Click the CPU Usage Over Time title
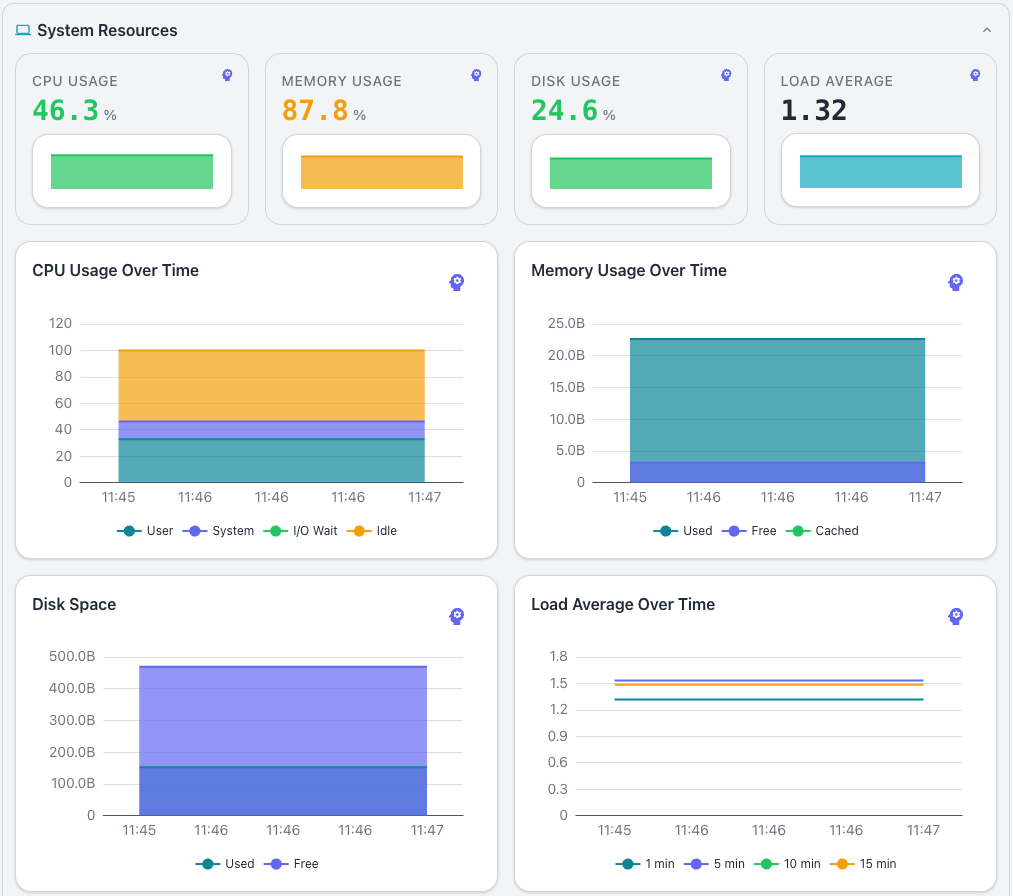The image size is (1013, 896). click(116, 271)
